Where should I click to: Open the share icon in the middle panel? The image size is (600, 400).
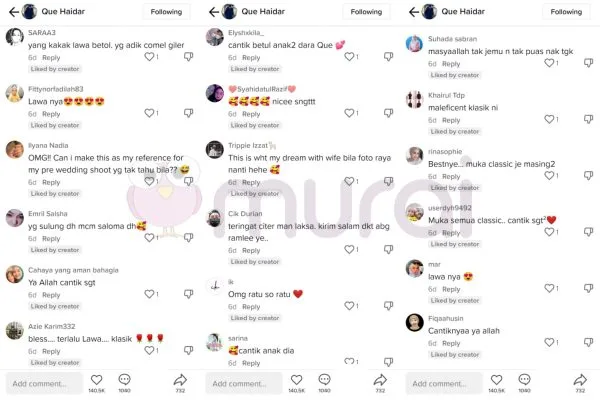click(380, 380)
